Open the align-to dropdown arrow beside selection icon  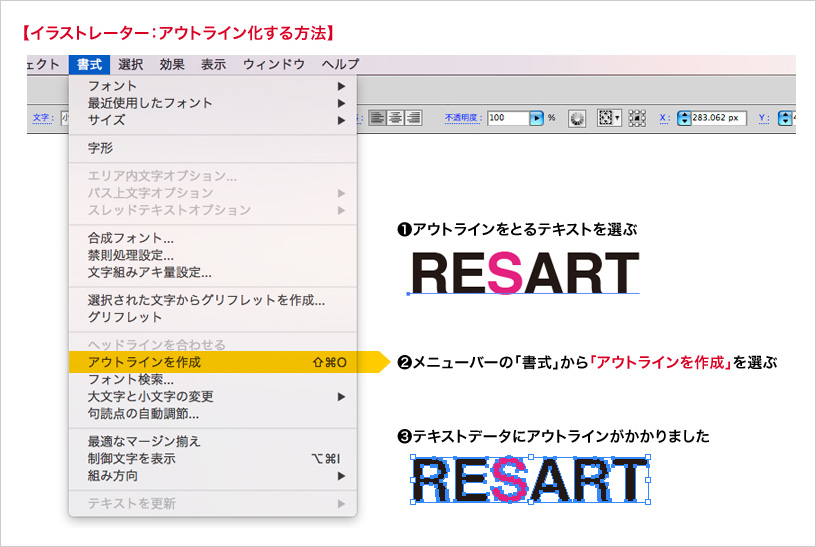pyautogui.click(x=618, y=118)
